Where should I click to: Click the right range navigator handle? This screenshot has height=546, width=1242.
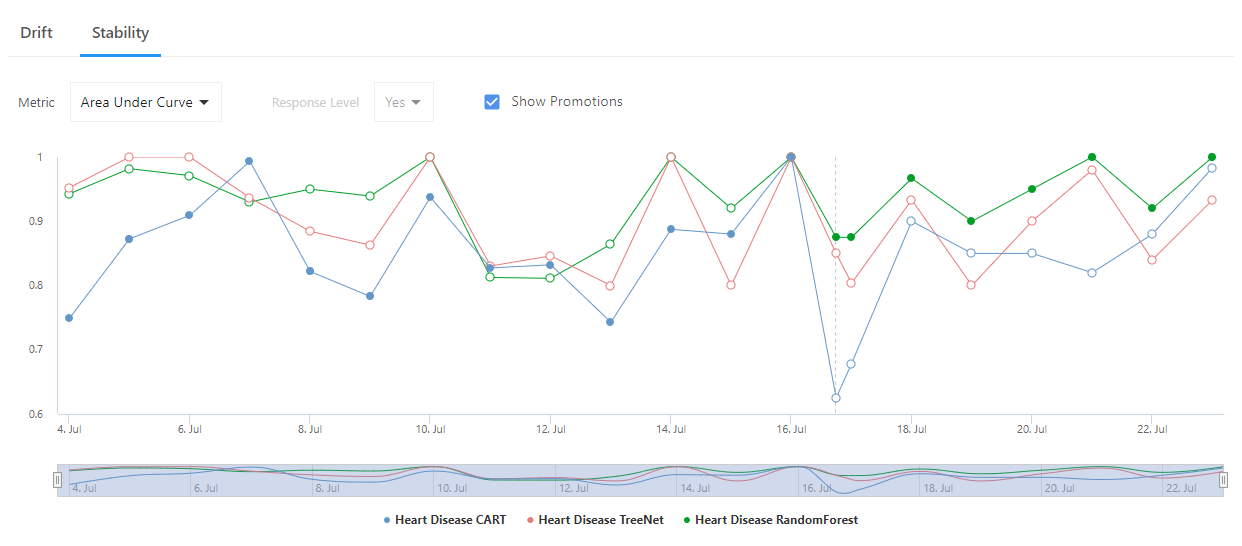(x=1223, y=481)
